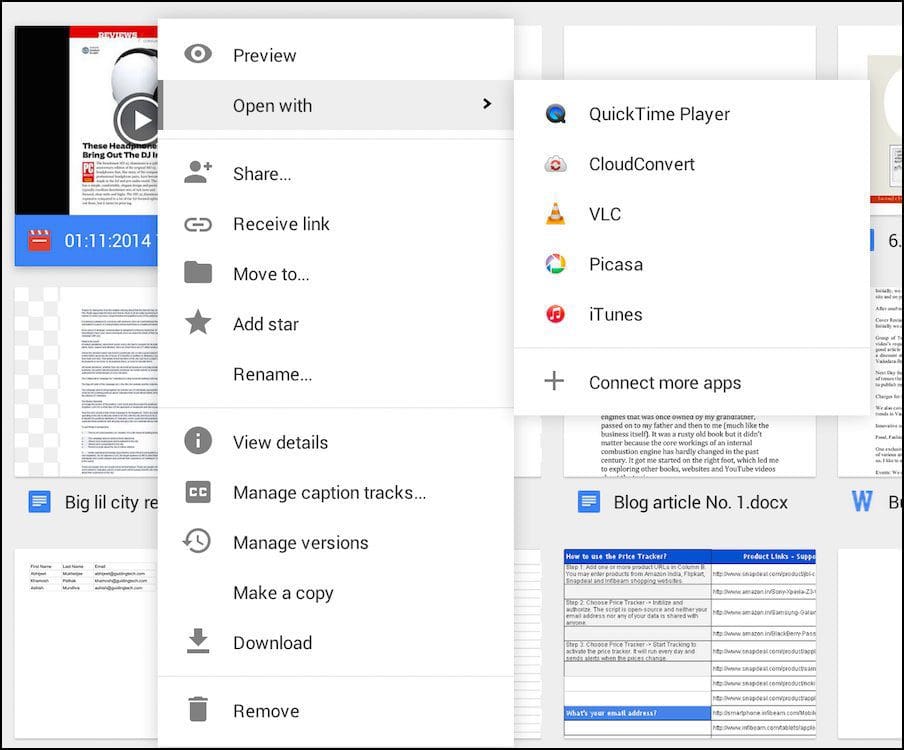Click the plus icon for more apps
904x750 pixels.
click(x=554, y=381)
